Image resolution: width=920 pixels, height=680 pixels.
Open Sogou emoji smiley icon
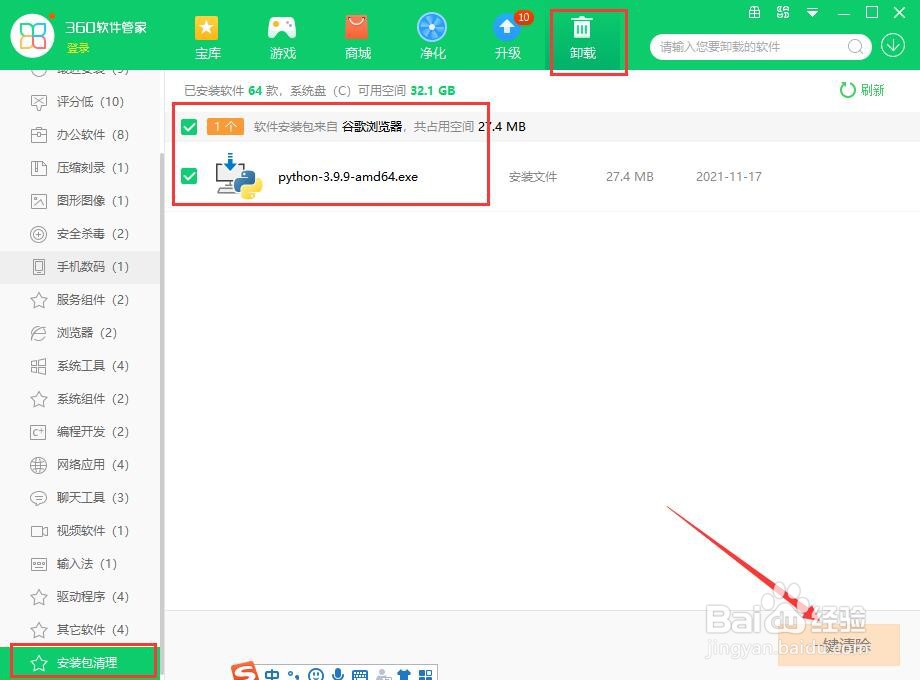pyautogui.click(x=316, y=675)
